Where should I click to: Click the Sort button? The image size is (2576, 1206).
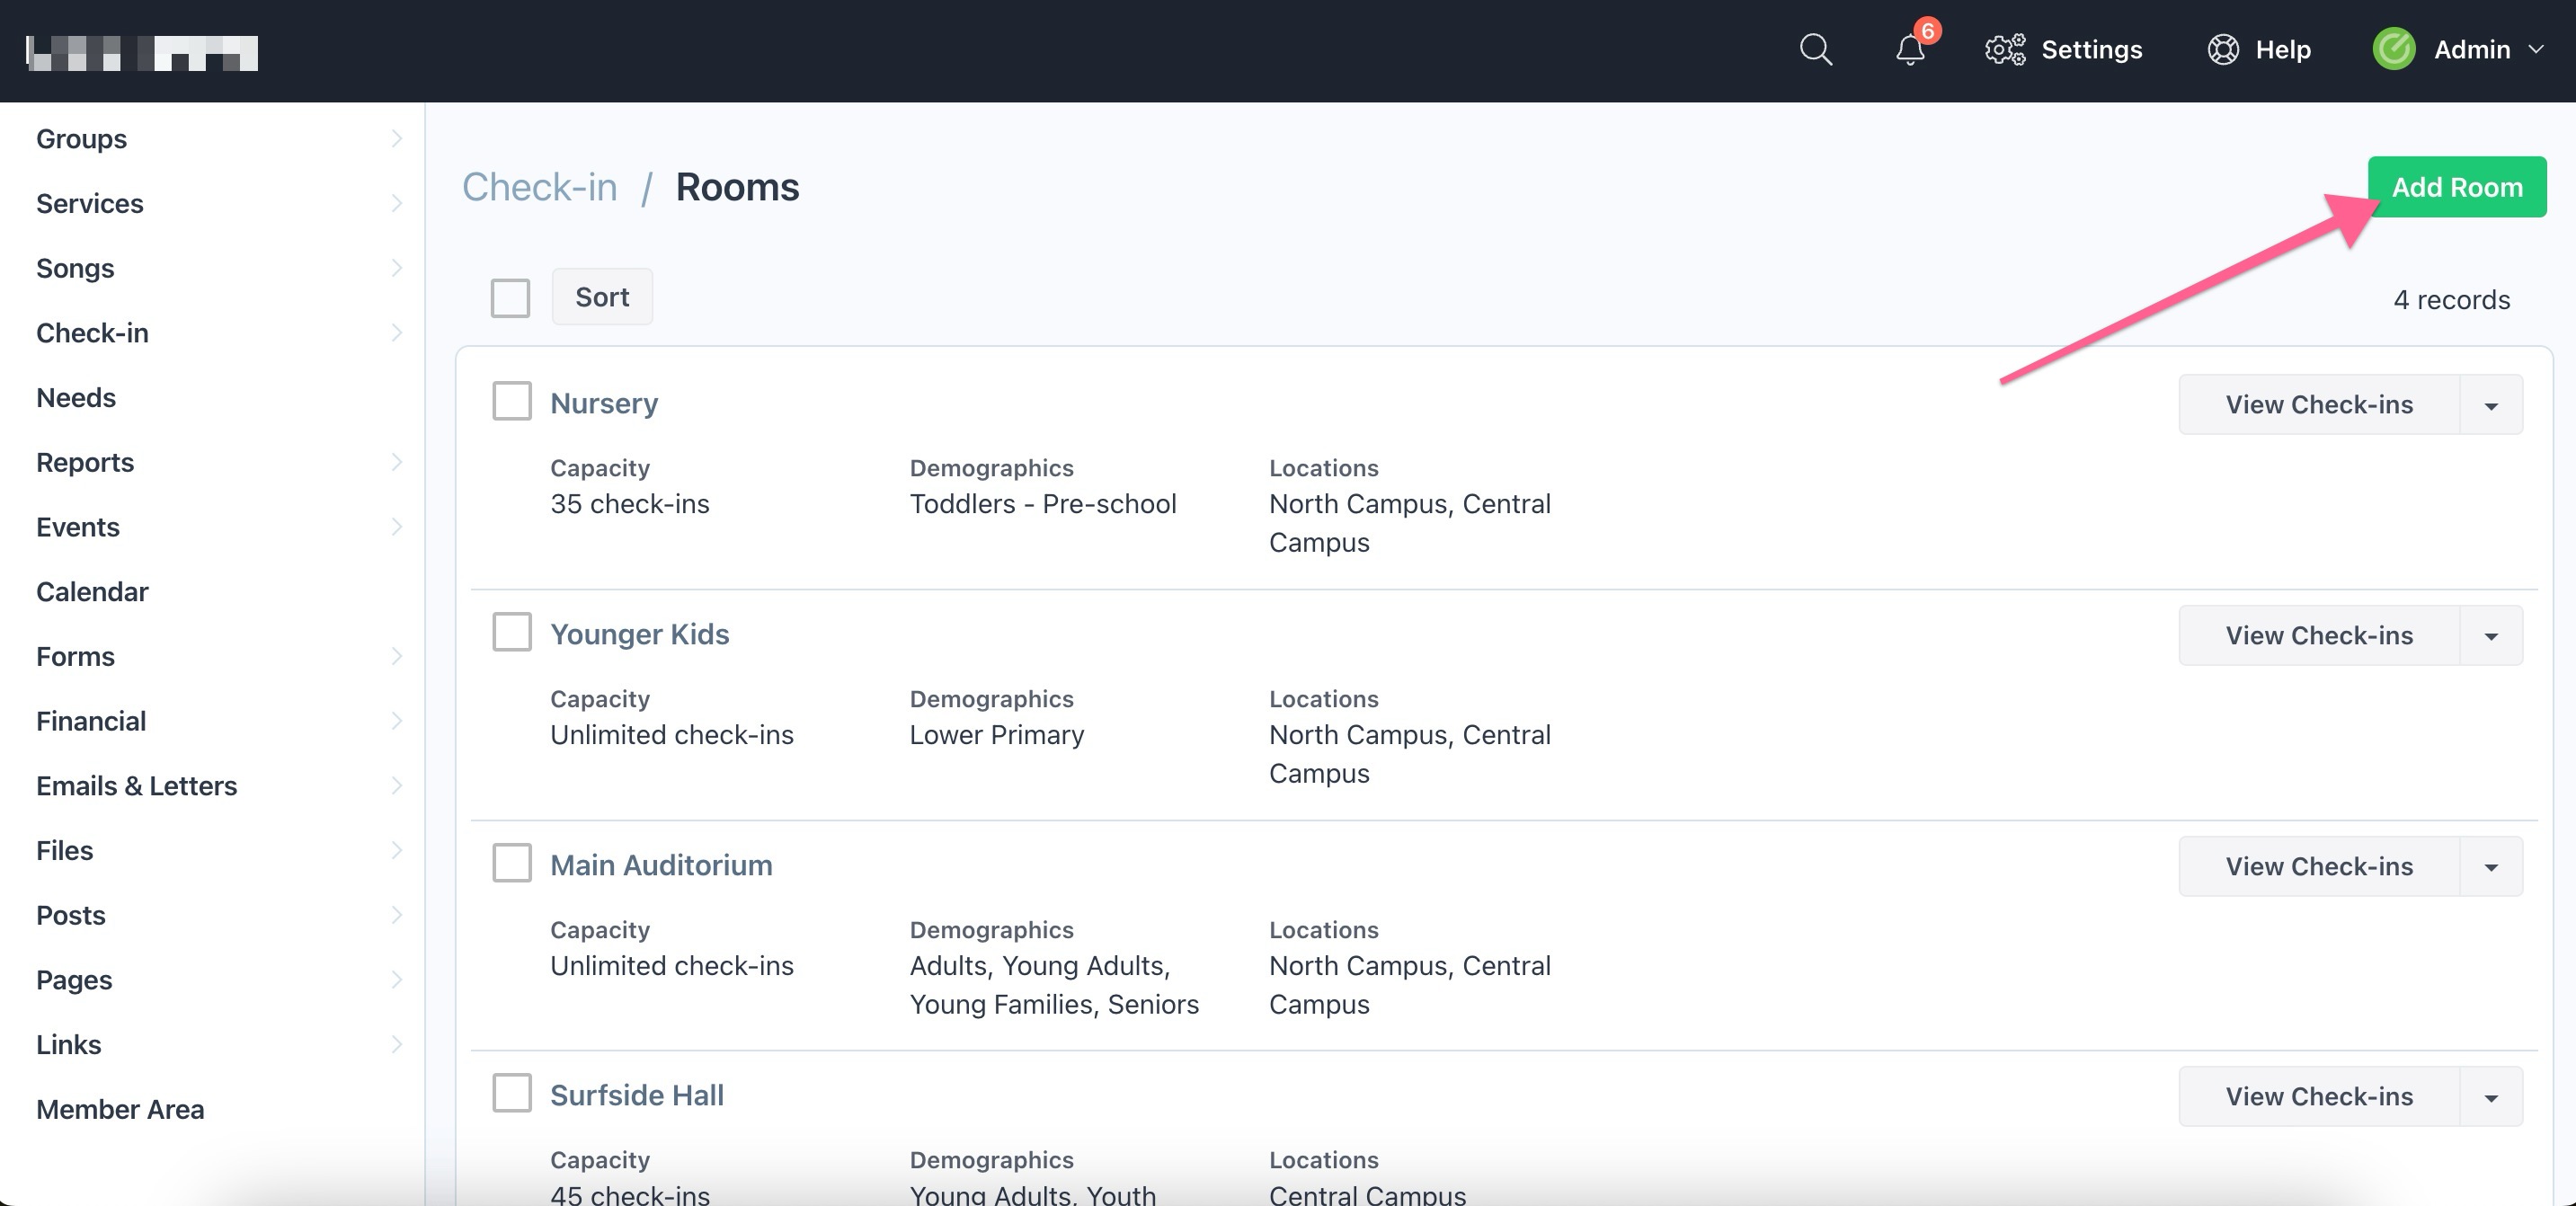(x=602, y=297)
